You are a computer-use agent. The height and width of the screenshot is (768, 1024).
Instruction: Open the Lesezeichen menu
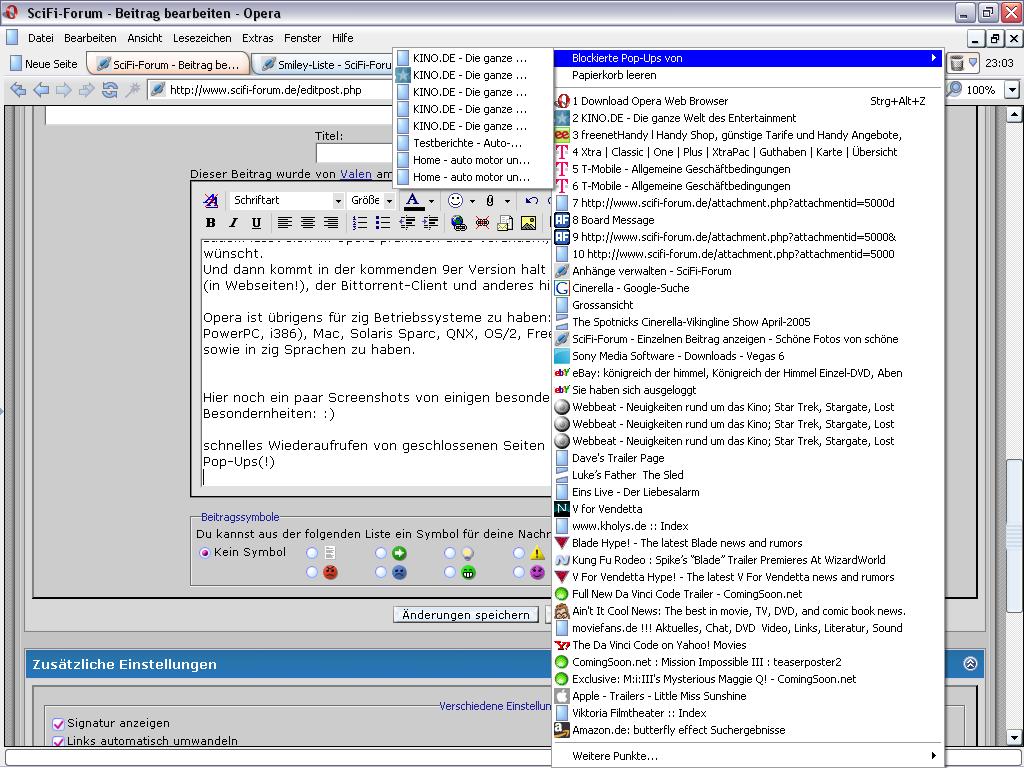point(202,38)
